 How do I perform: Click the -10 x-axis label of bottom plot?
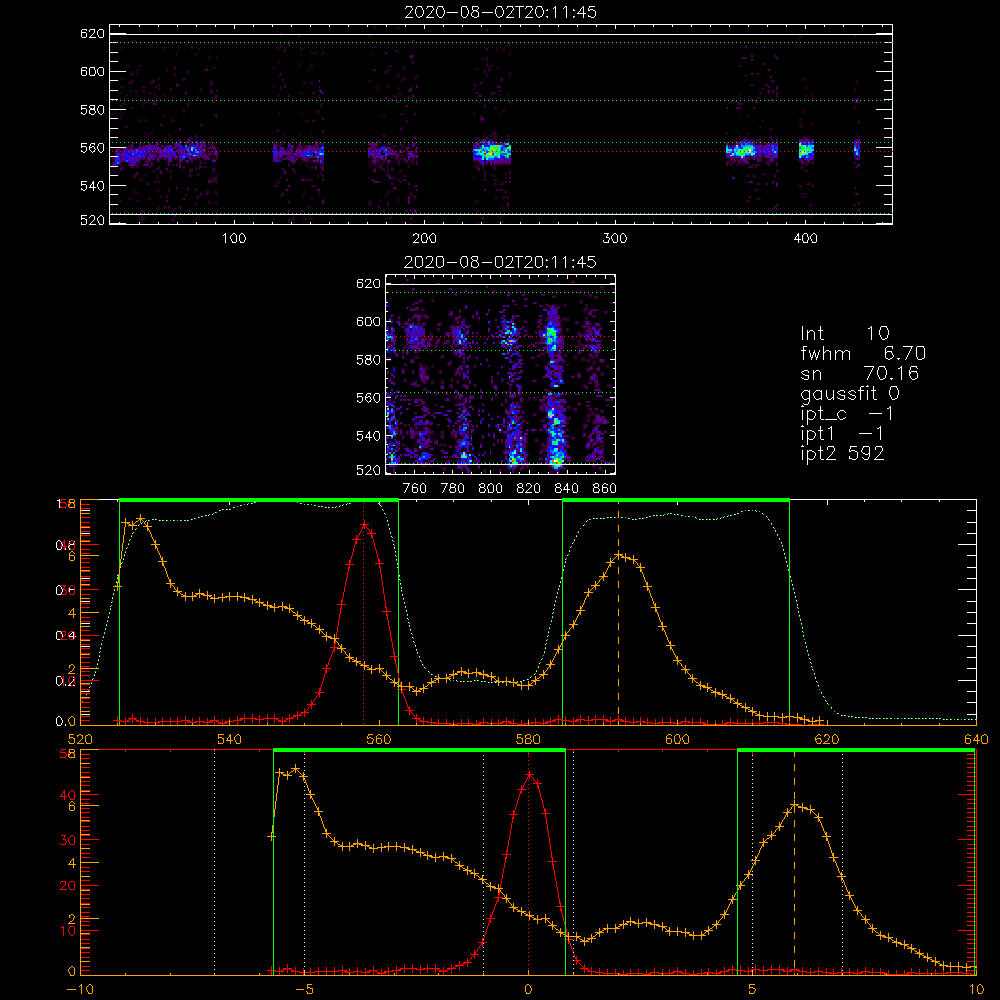pos(80,989)
